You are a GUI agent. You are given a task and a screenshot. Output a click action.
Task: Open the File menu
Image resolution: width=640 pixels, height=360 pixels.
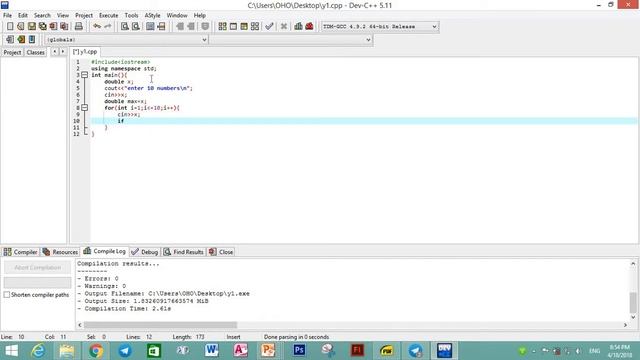point(7,16)
